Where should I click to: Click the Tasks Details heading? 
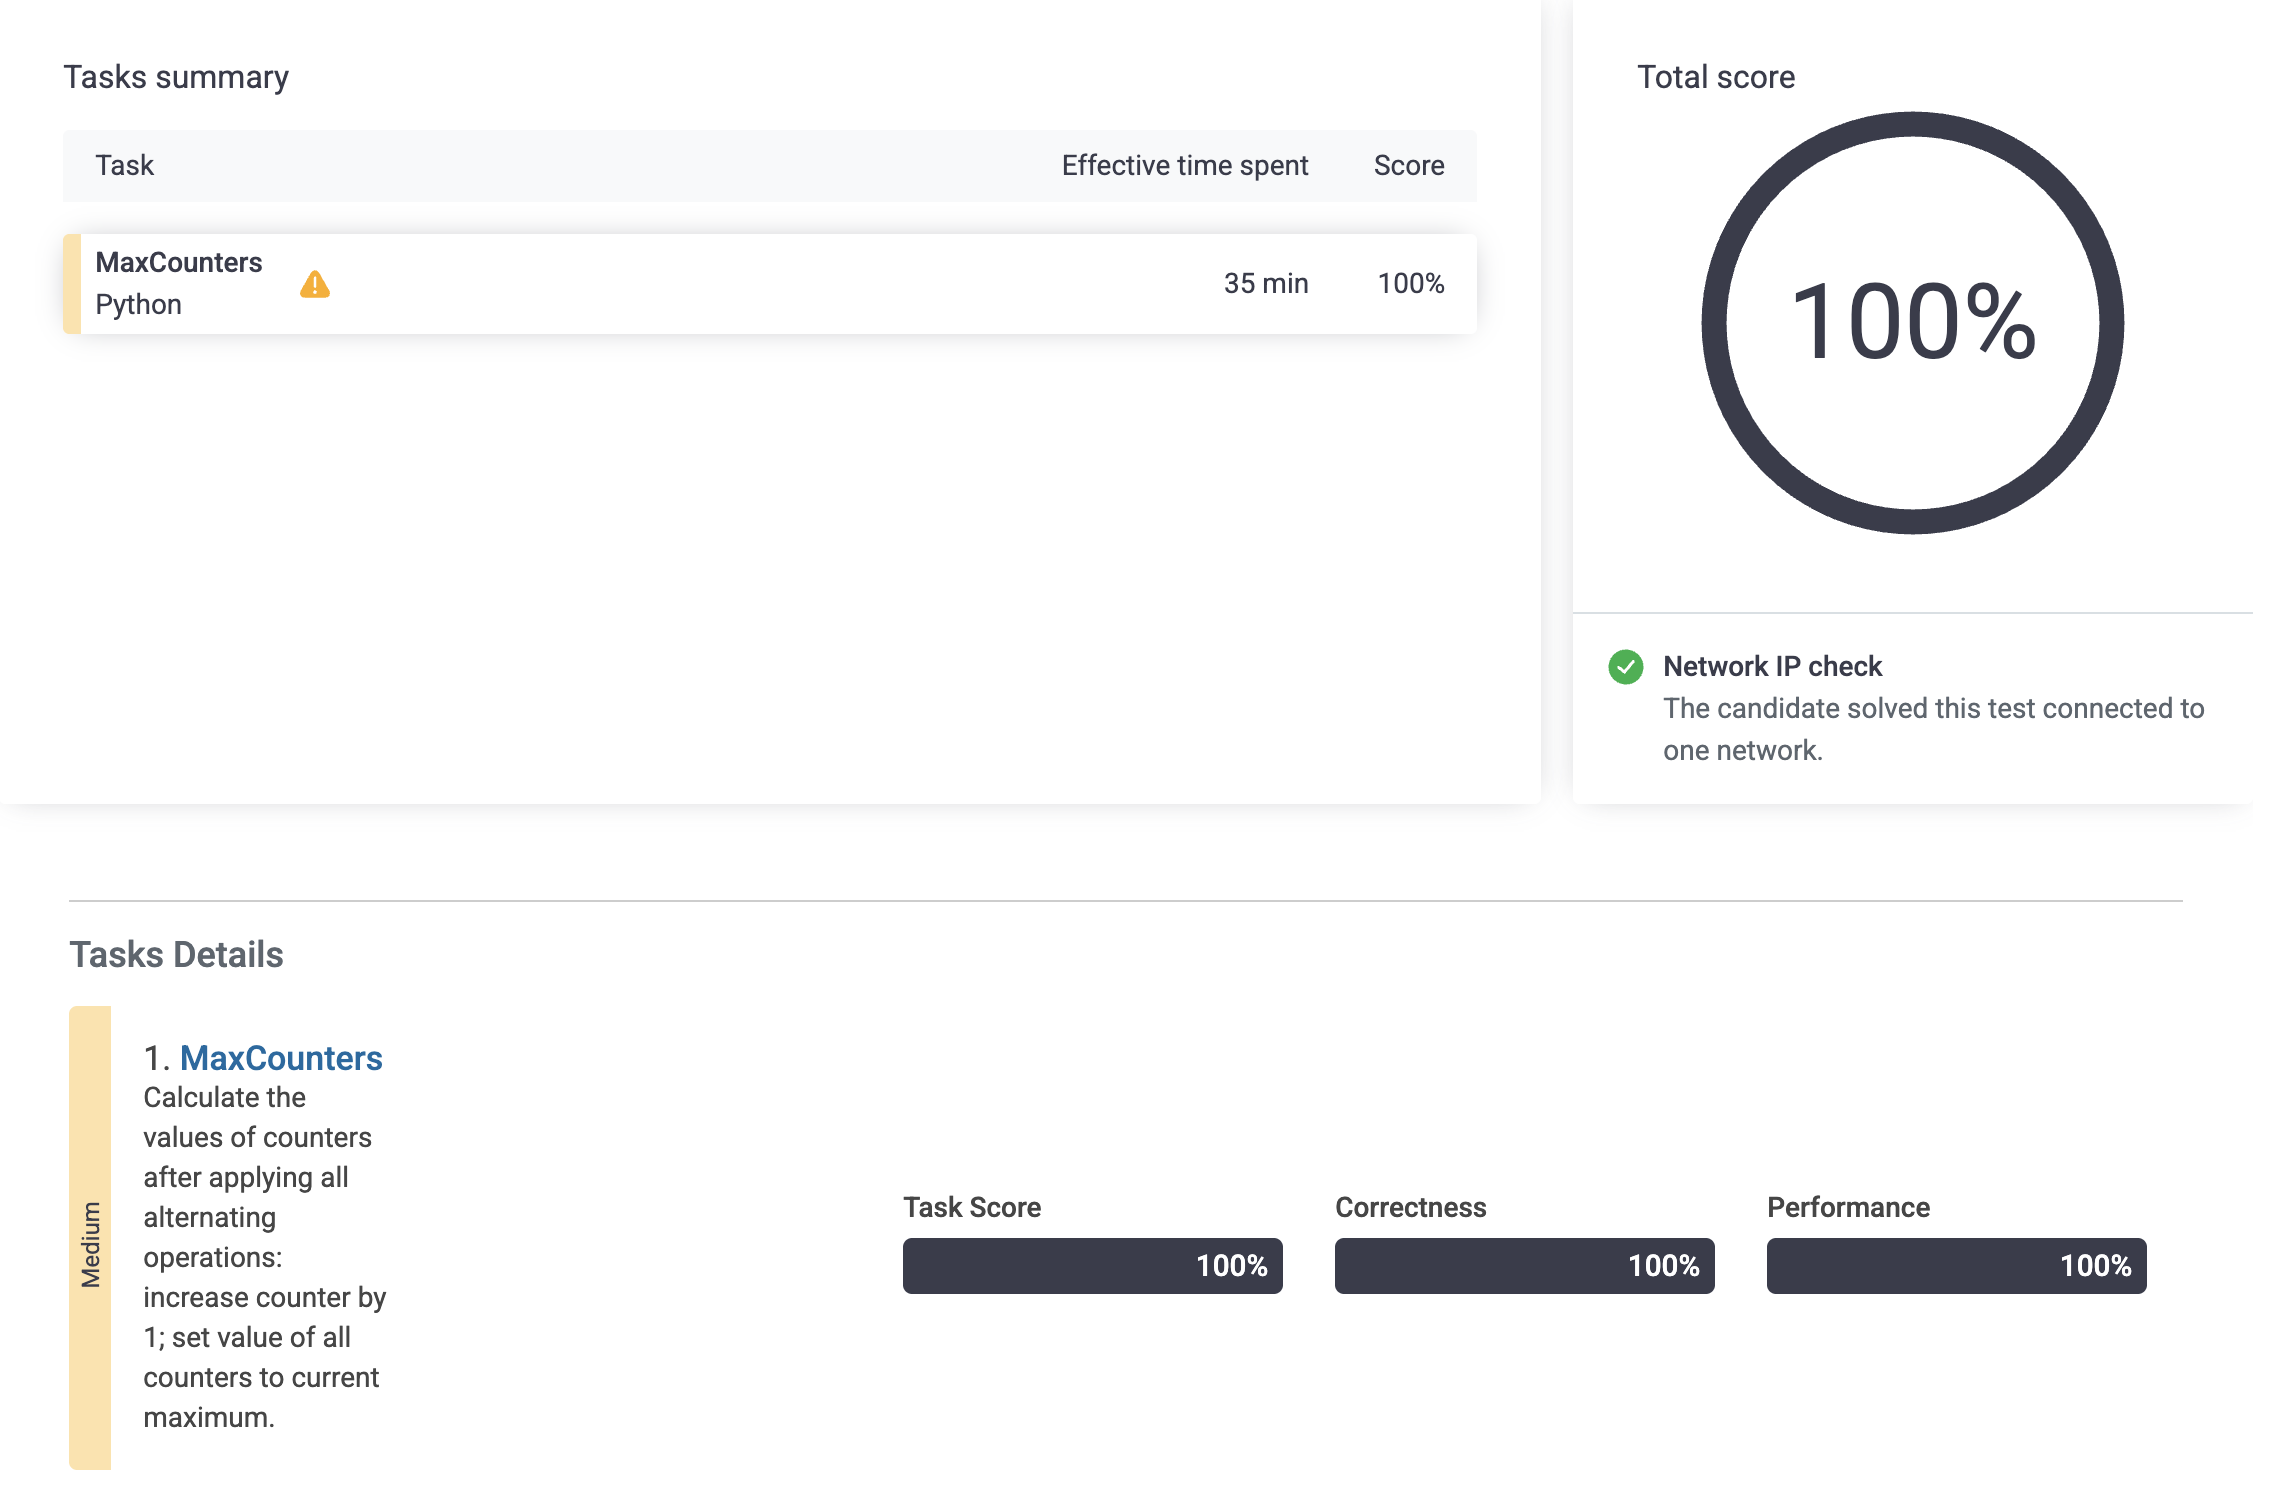[x=176, y=955]
